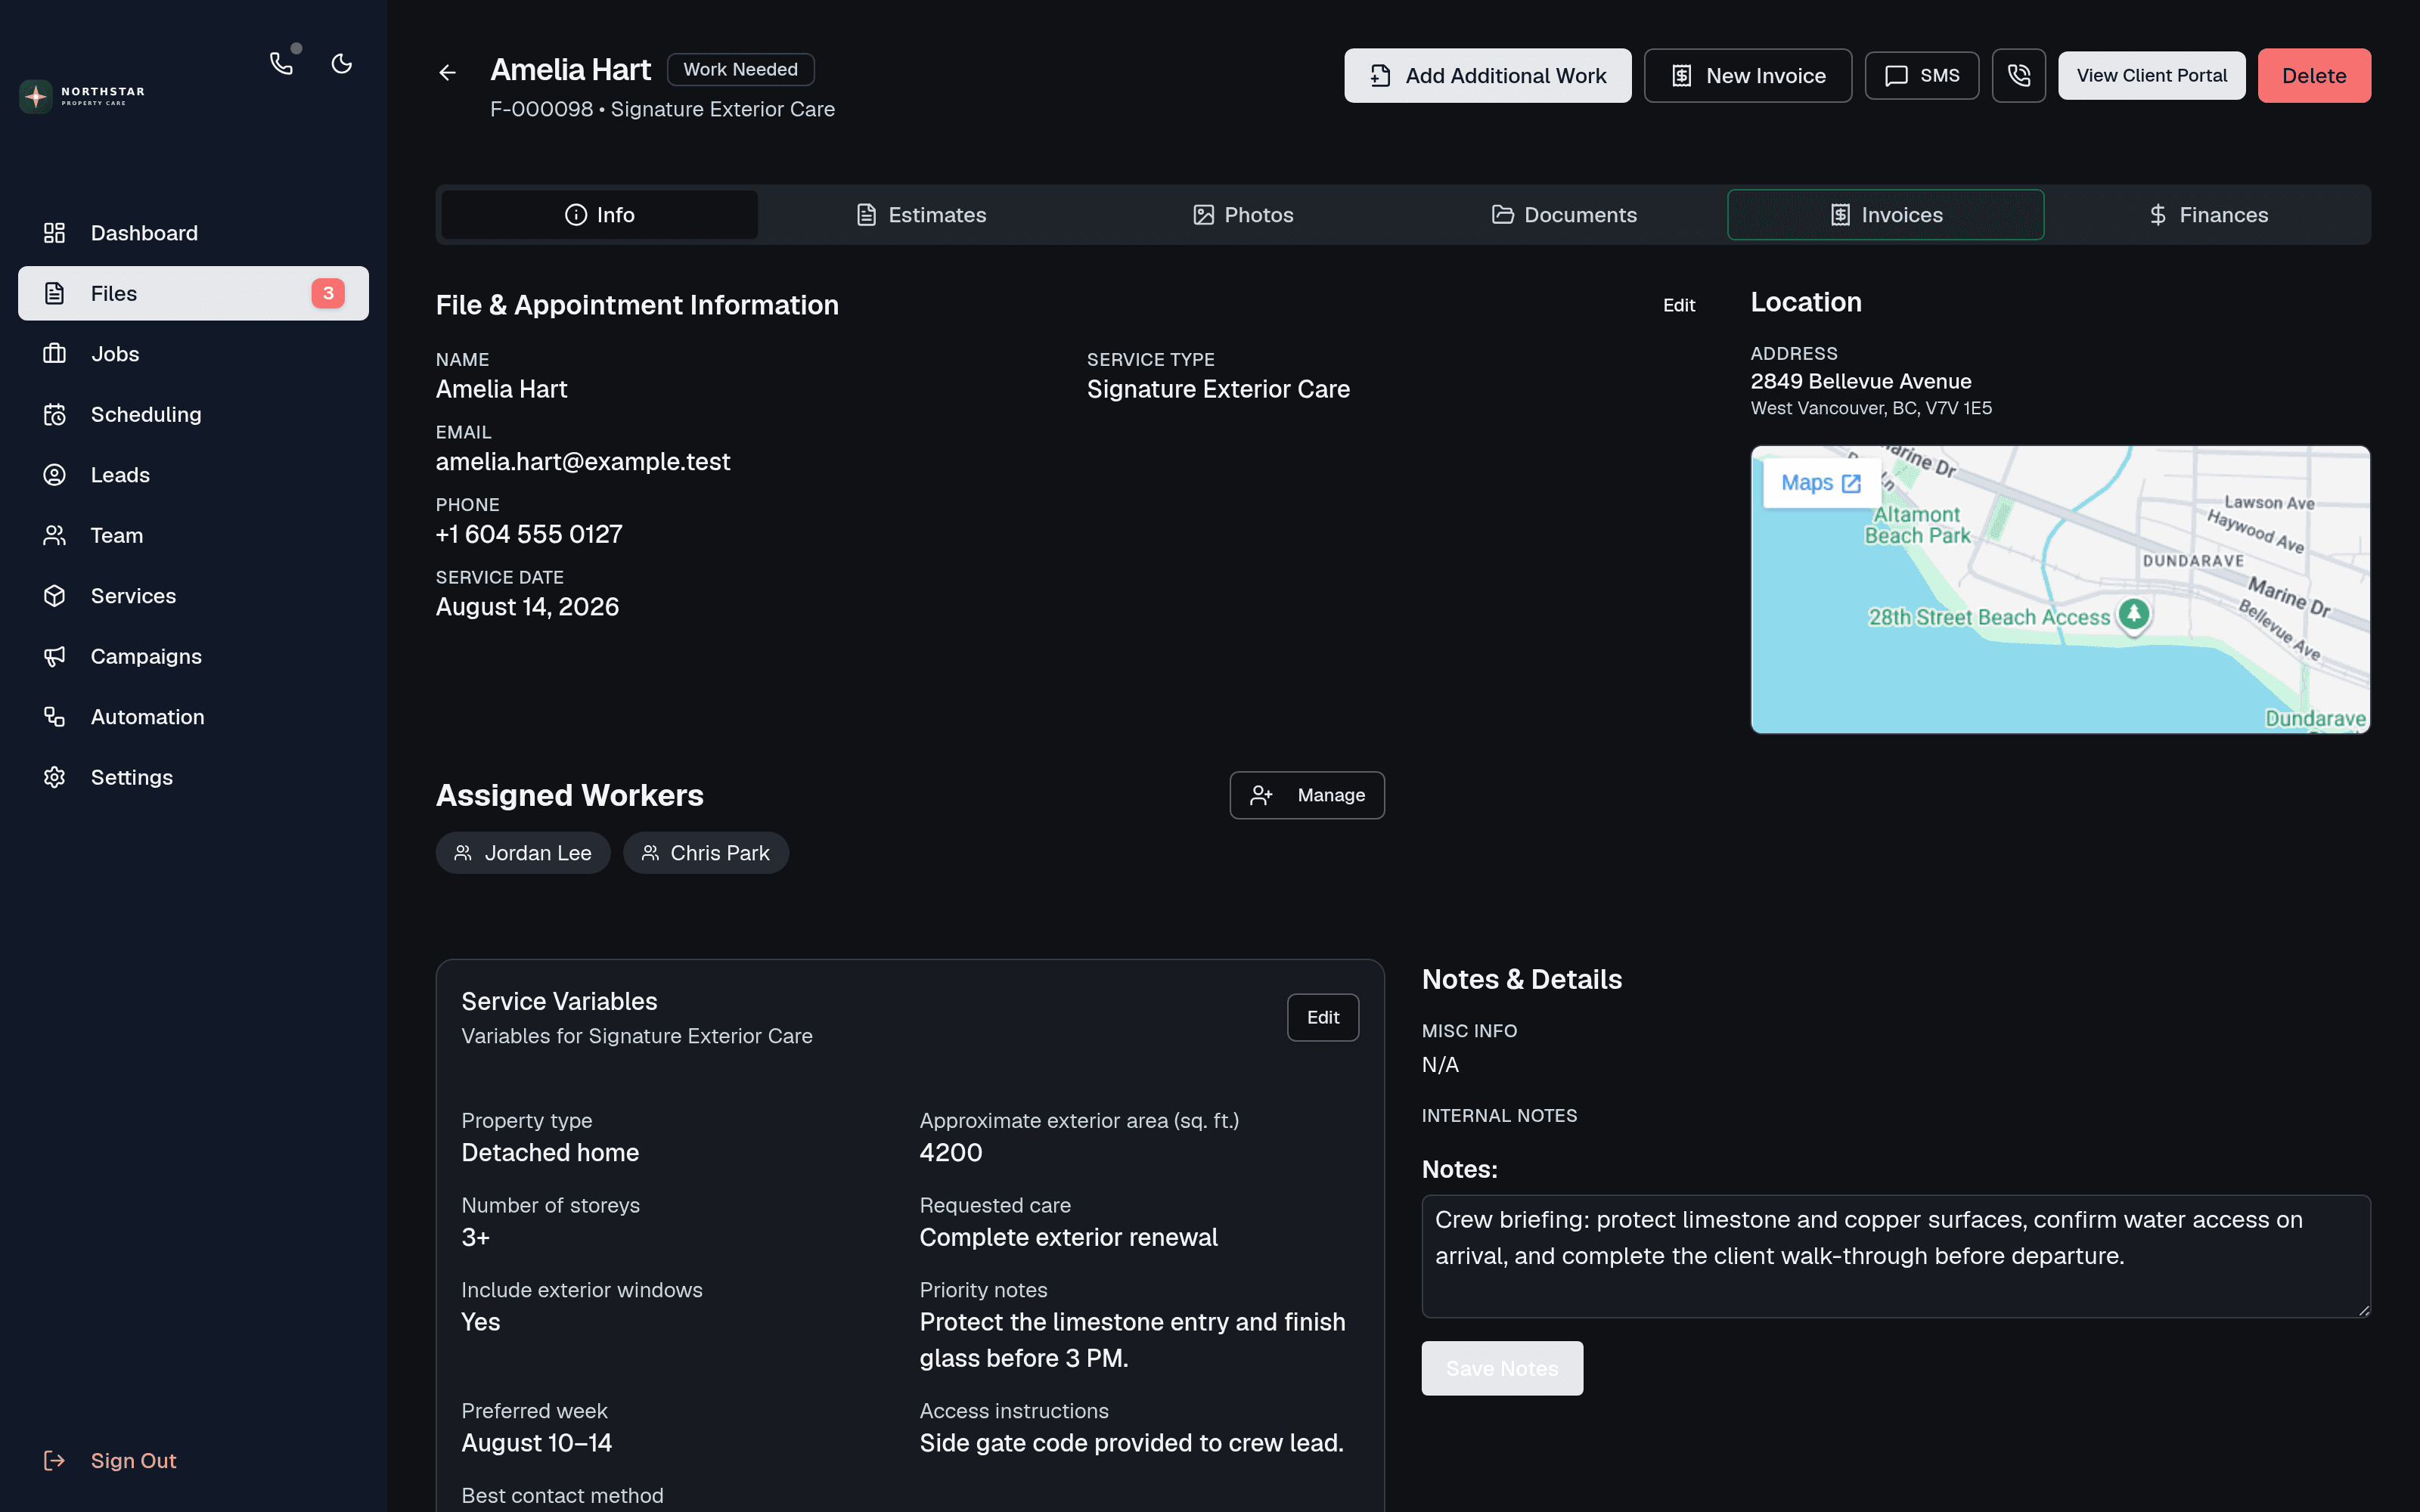Go to Leads page
This screenshot has width=2420, height=1512.
[193, 475]
